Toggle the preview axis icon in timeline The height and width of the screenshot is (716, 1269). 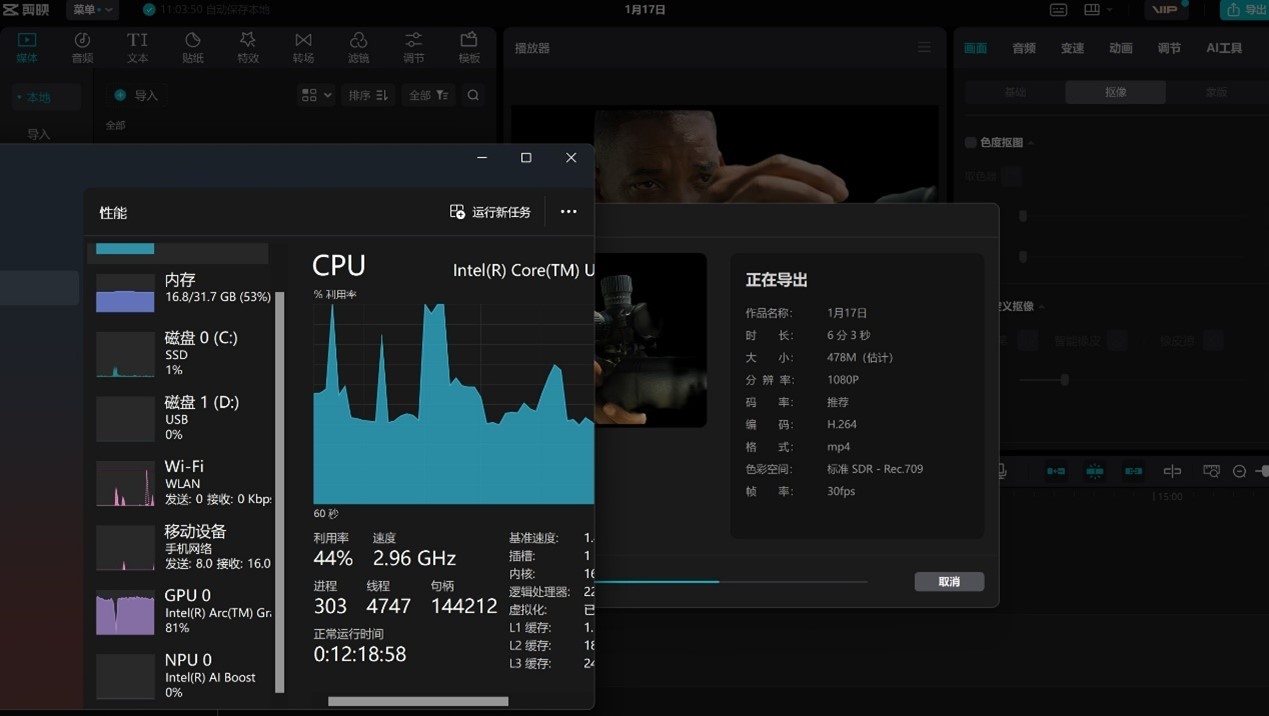point(1172,471)
